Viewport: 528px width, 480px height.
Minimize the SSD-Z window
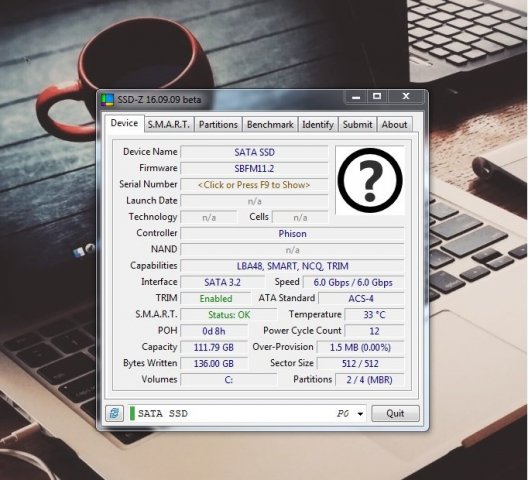(x=356, y=97)
